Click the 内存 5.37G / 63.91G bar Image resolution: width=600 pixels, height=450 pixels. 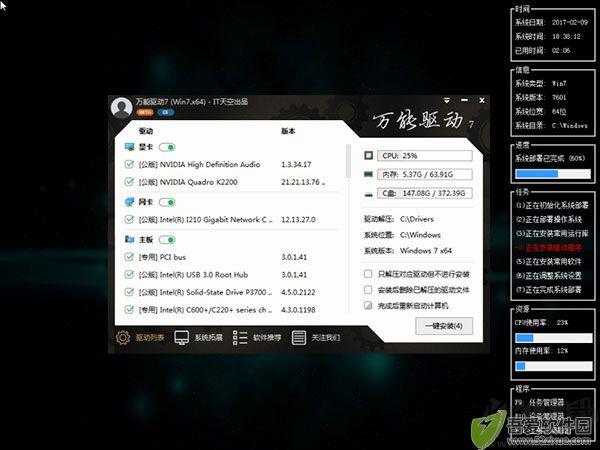pyautogui.click(x=425, y=174)
